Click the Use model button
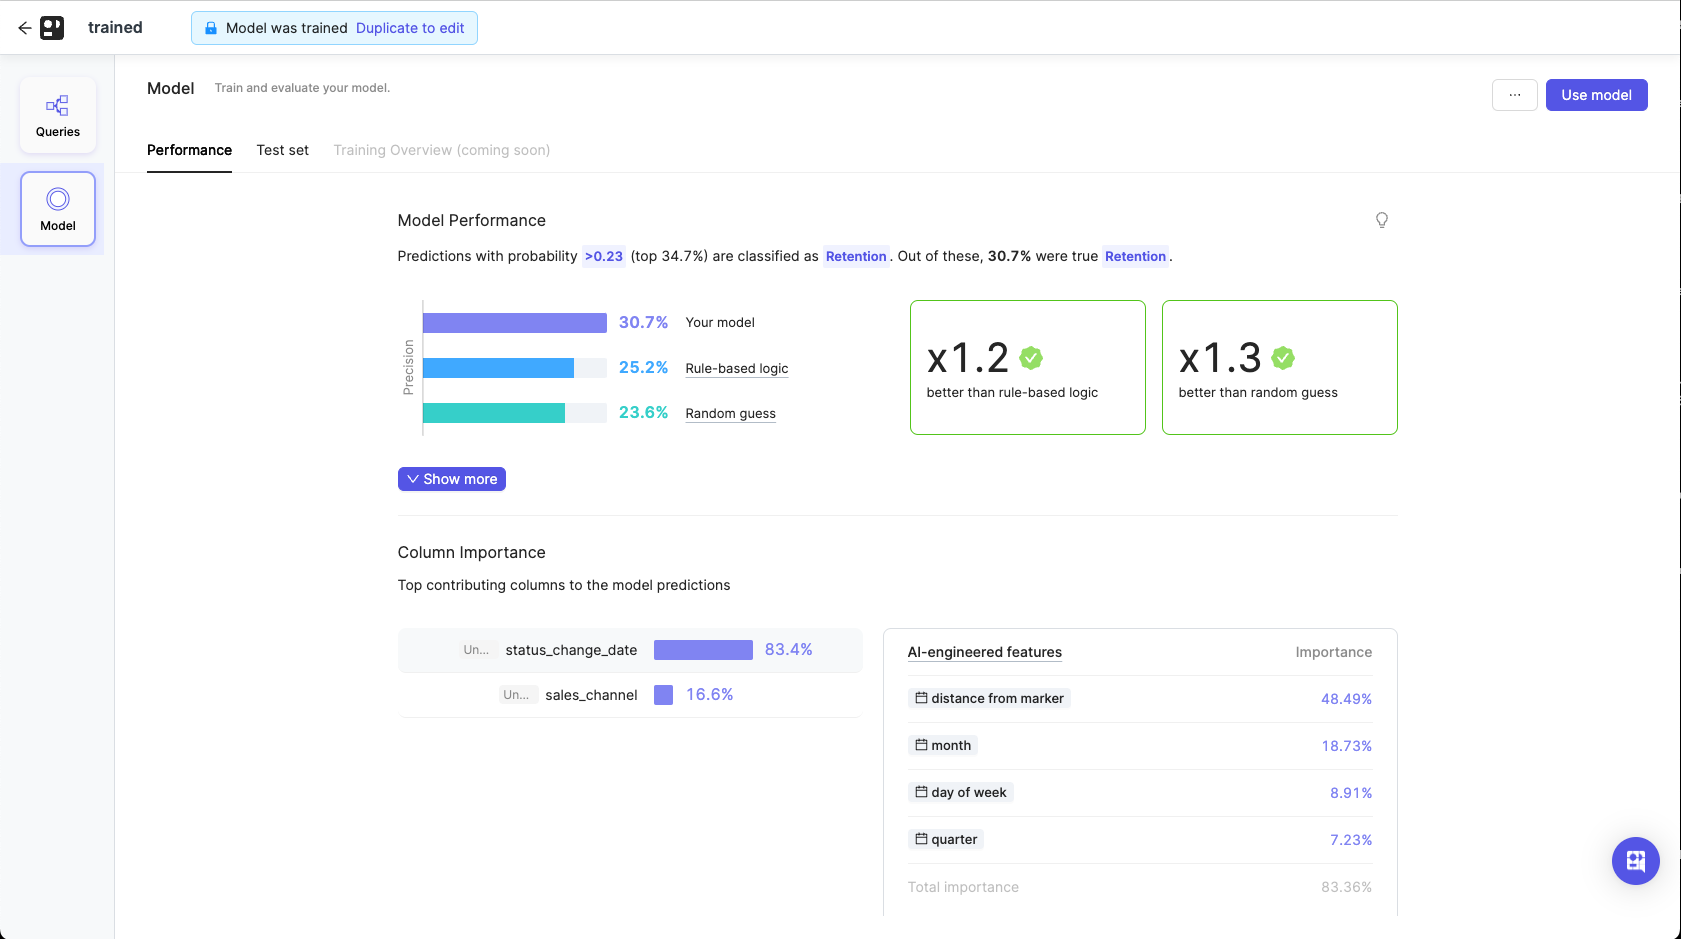The height and width of the screenshot is (939, 1681). [x=1596, y=94]
